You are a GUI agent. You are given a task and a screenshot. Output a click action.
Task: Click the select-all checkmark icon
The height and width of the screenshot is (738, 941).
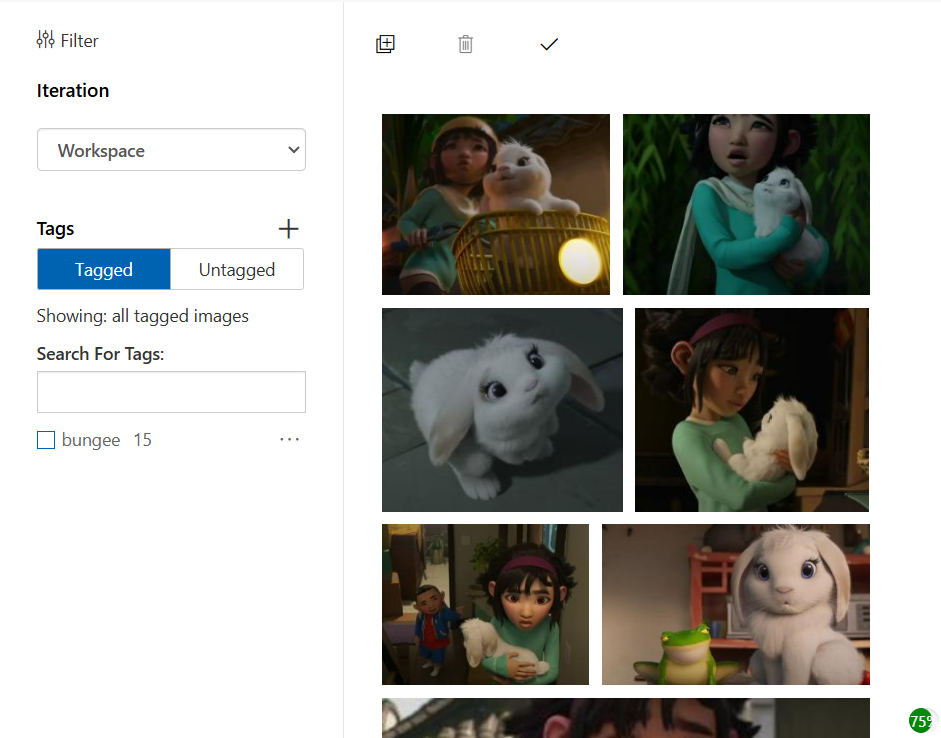click(549, 44)
